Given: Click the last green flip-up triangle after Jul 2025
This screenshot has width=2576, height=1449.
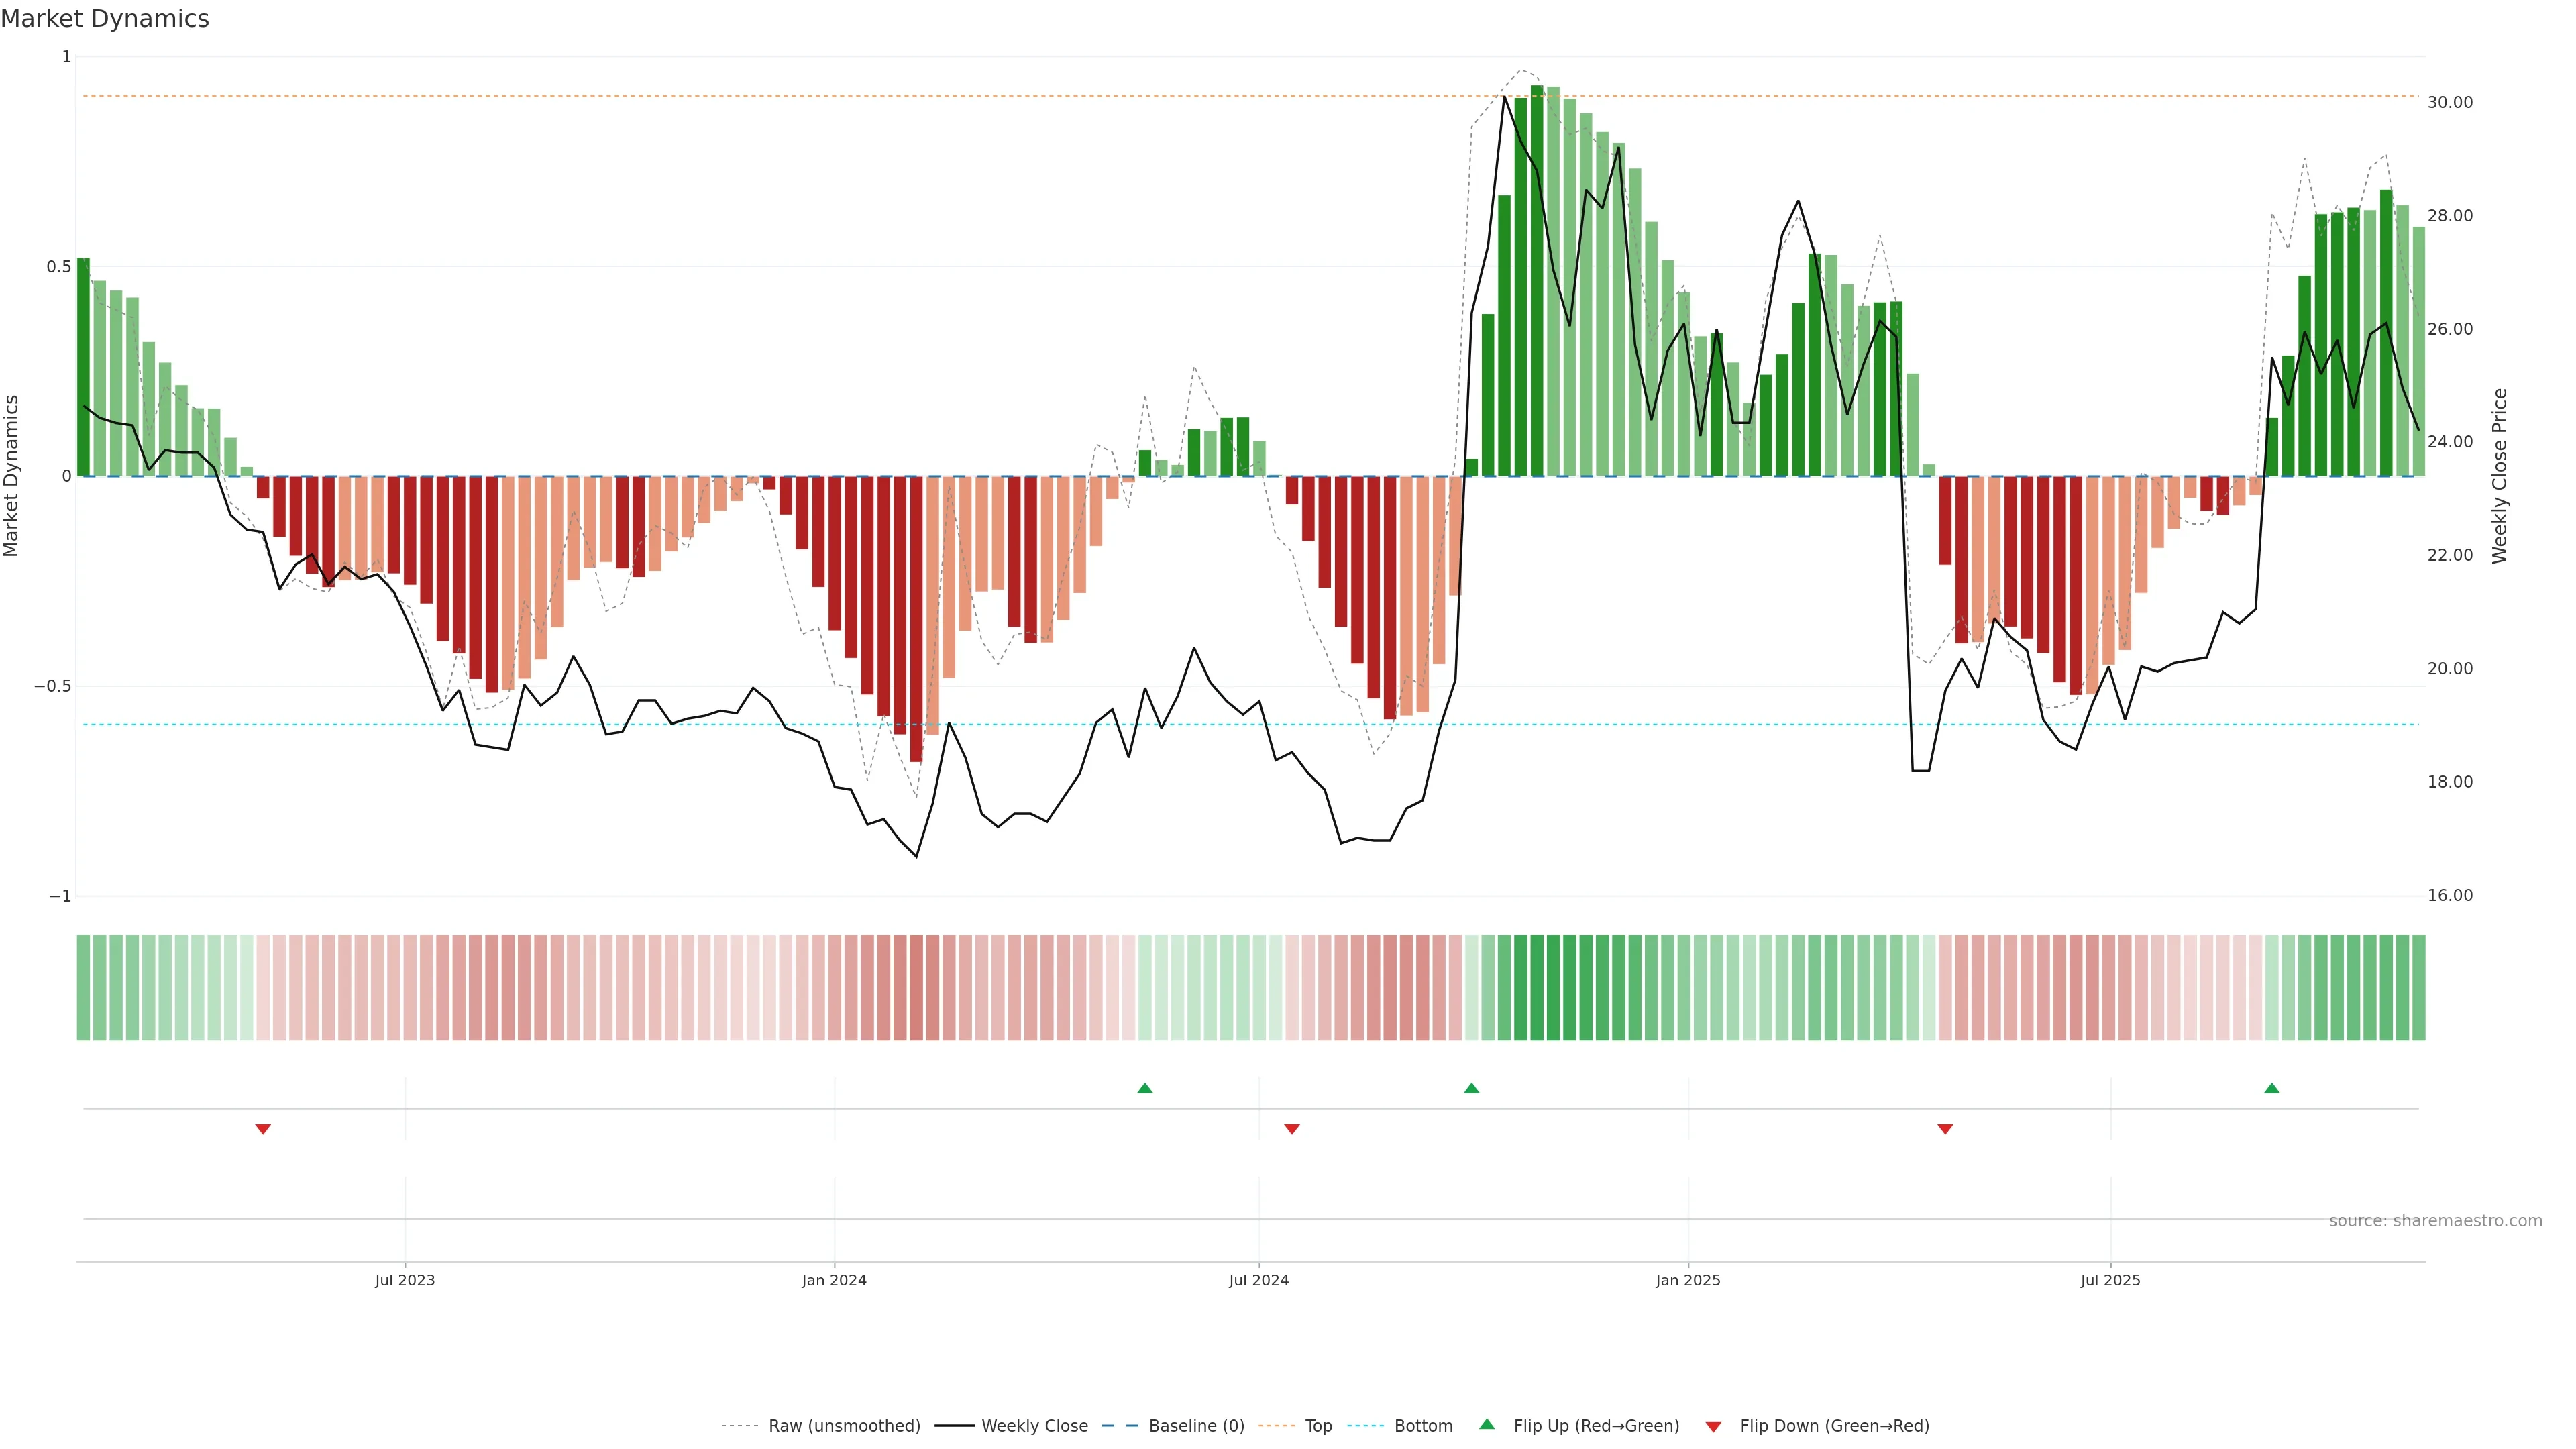Looking at the screenshot, I should point(2271,1088).
